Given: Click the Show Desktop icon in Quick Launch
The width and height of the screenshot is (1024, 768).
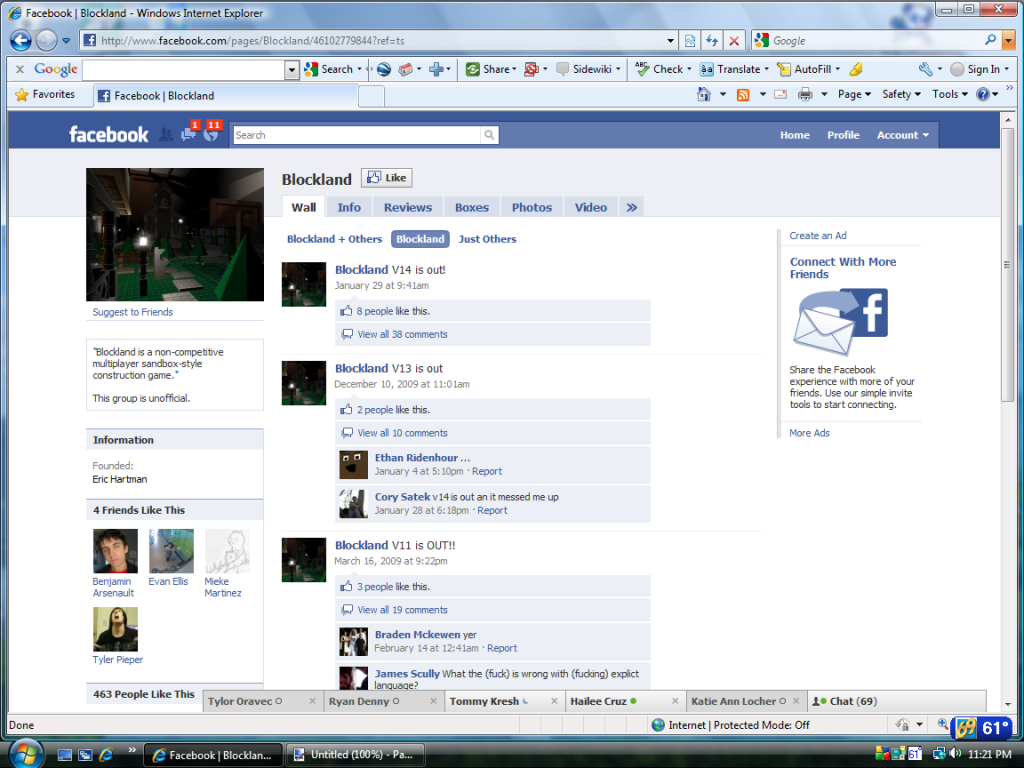Looking at the screenshot, I should [x=65, y=755].
